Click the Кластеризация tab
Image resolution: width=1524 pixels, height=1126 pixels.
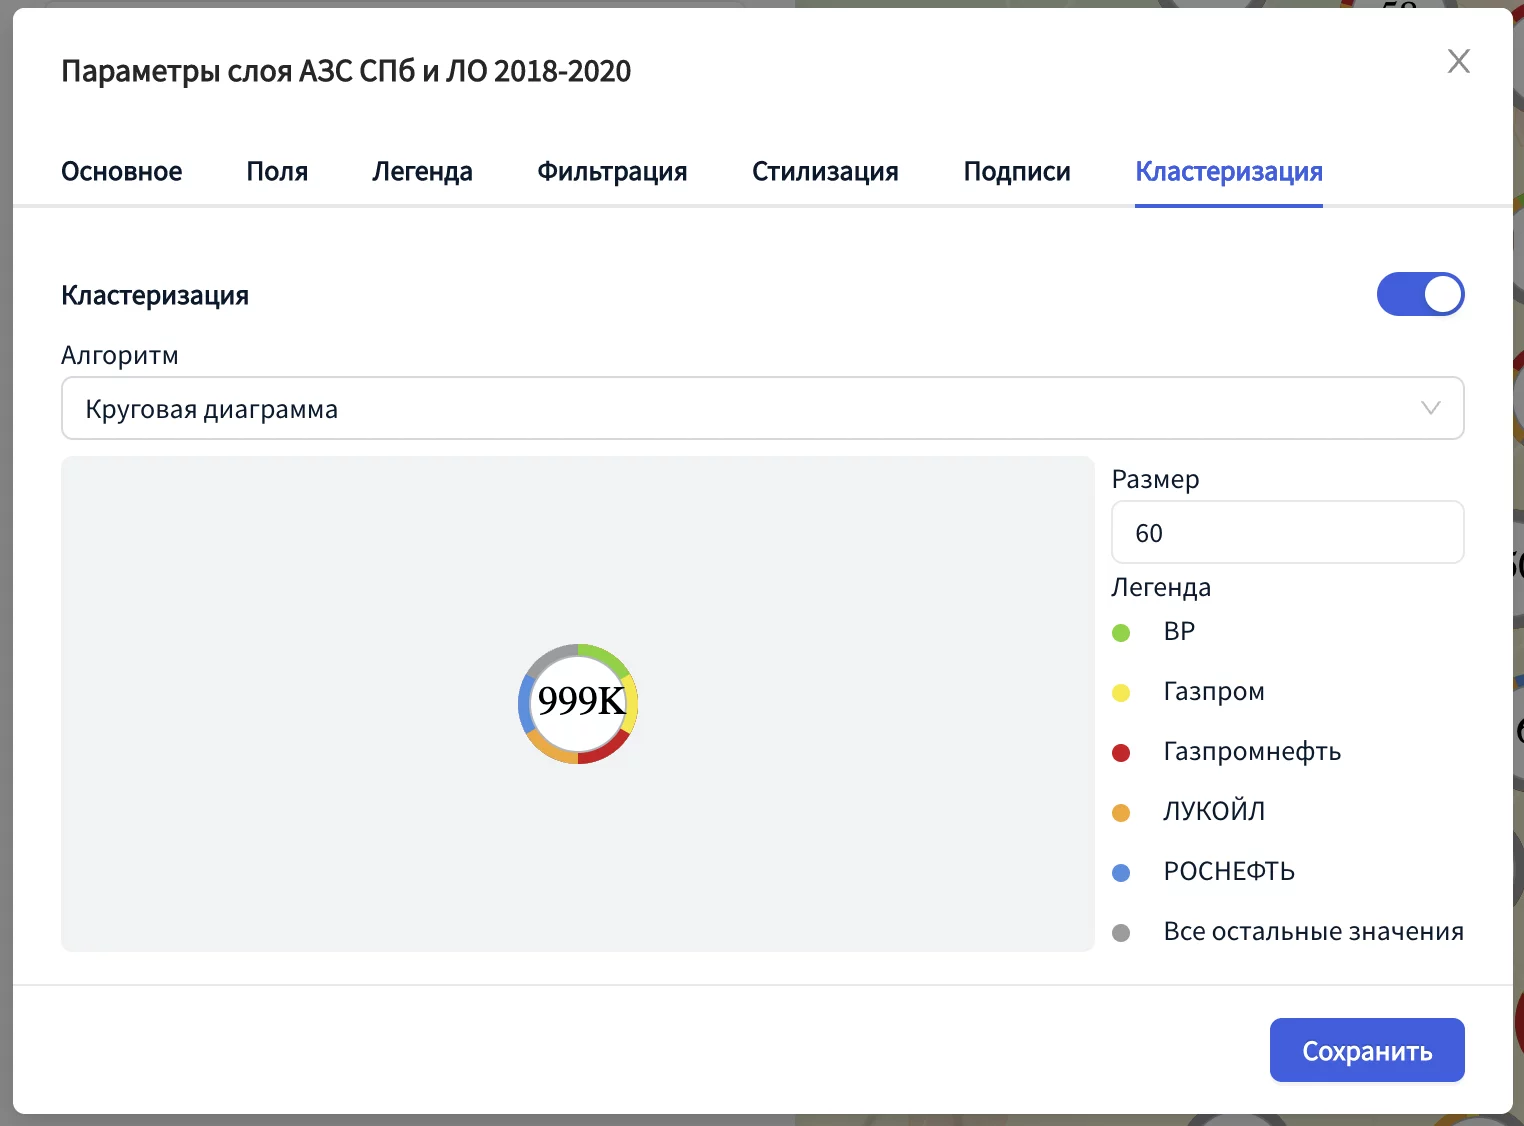[x=1228, y=172]
